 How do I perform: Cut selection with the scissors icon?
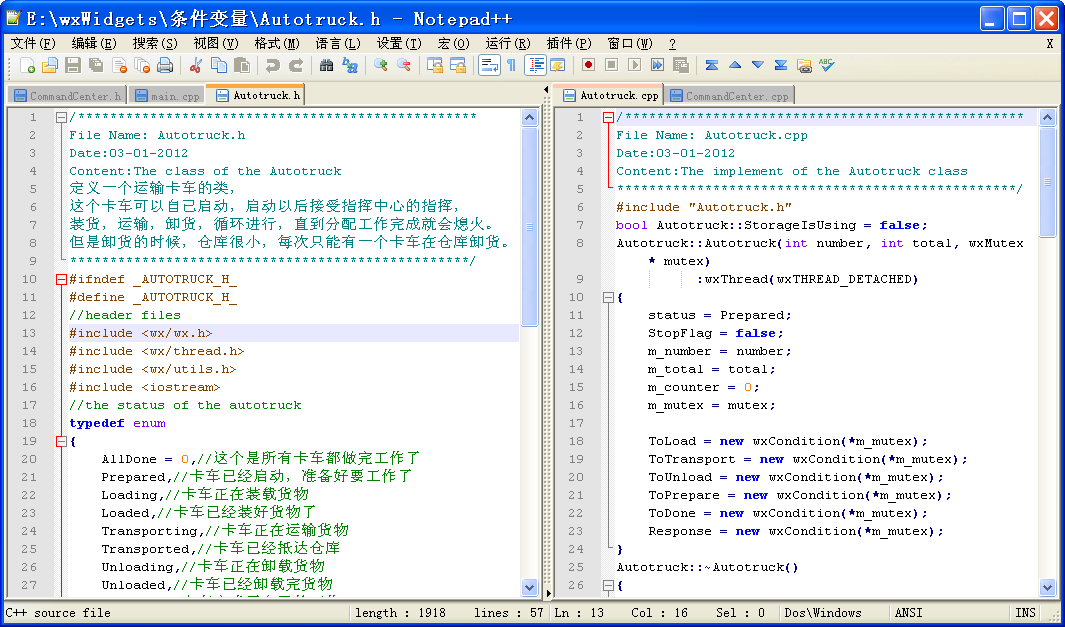tap(196, 65)
